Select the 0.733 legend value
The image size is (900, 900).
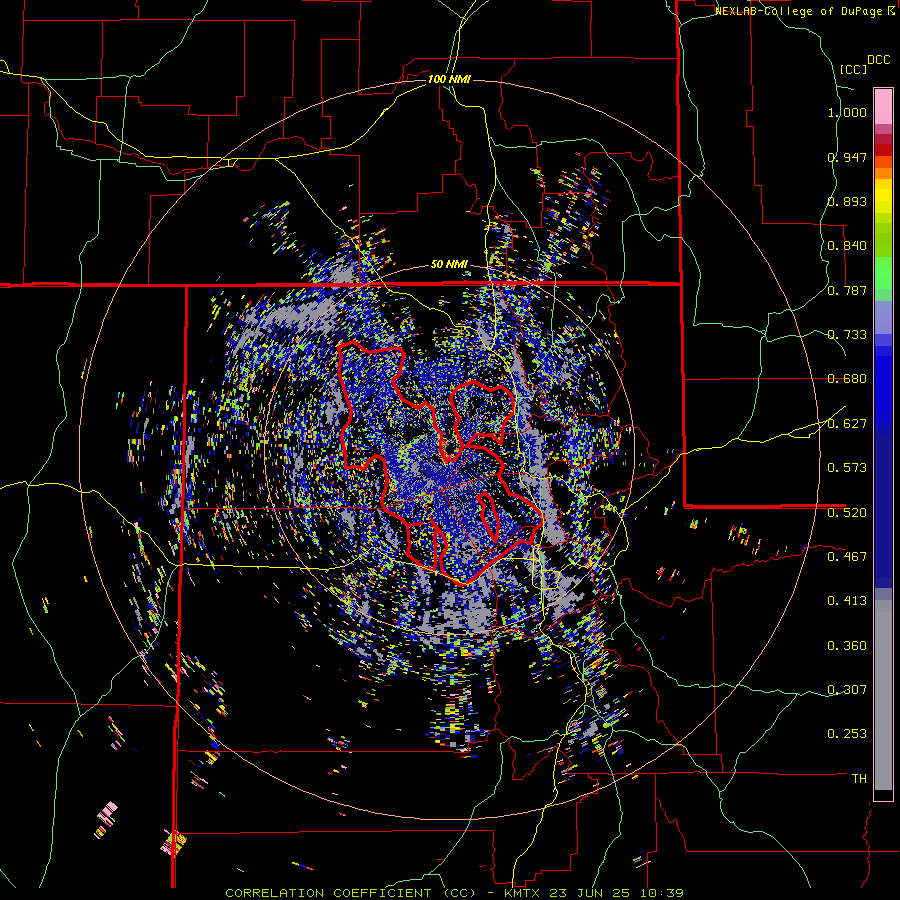point(847,335)
